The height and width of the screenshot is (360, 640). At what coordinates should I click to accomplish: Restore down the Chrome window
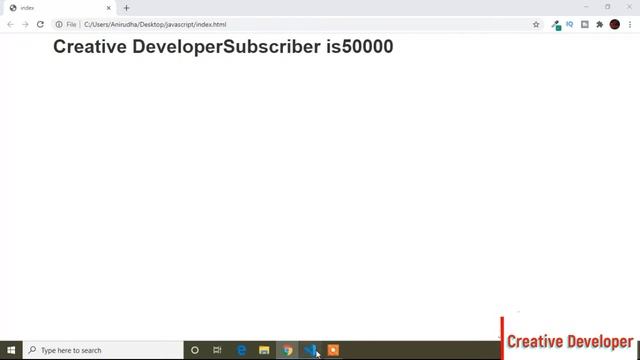coord(608,7)
